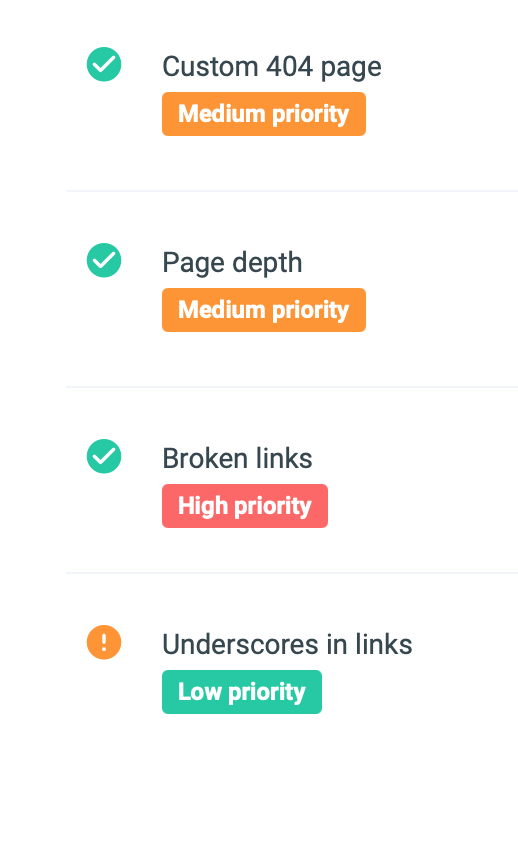Screen dimensions: 518x844
Task: Select the green check icon for Broken links
Action: (x=104, y=456)
